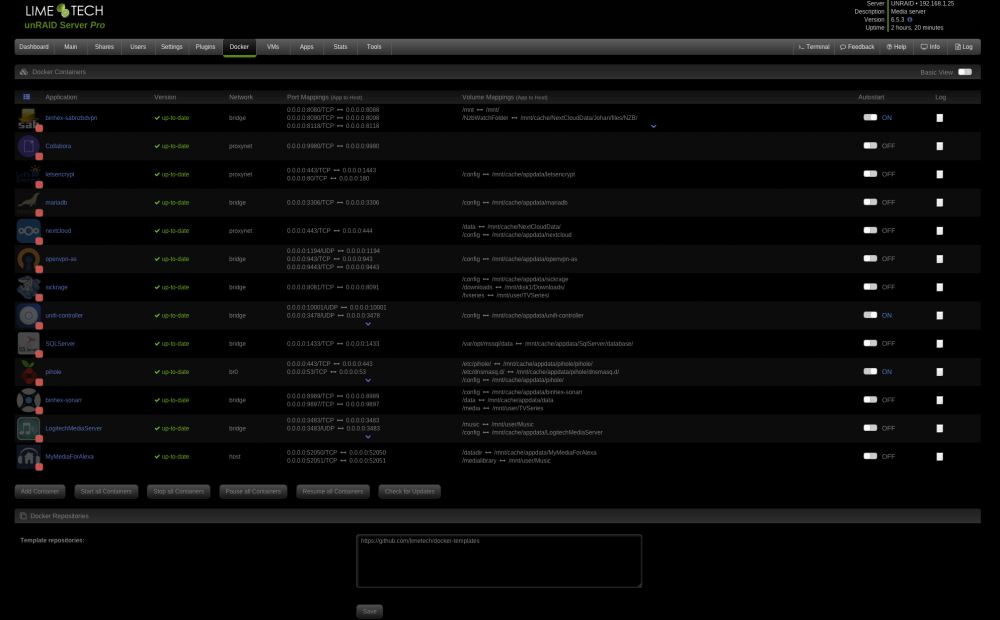This screenshot has width=1000, height=620.
Task: Open the Stats tab
Action: pyautogui.click(x=341, y=47)
